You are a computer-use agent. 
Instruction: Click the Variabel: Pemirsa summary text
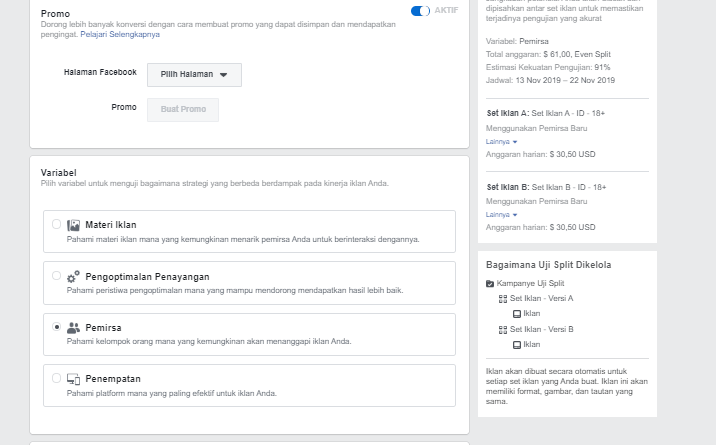pos(517,42)
